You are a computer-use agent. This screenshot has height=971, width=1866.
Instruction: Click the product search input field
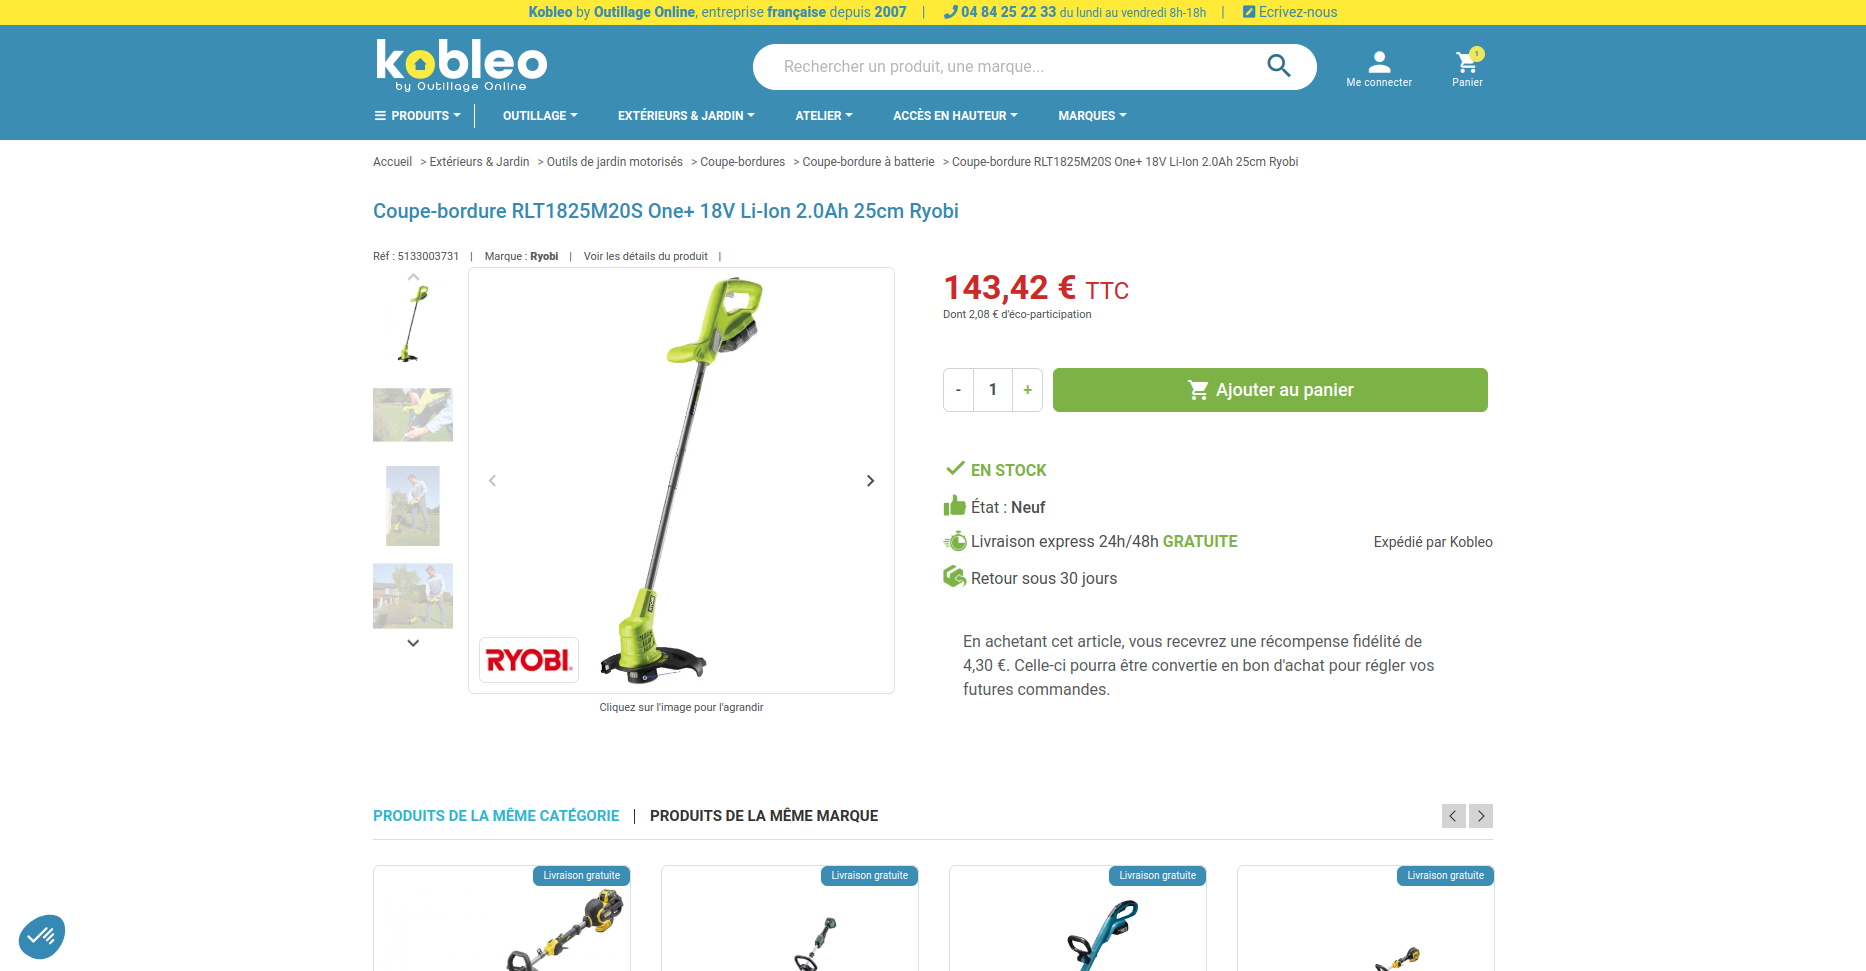coord(1010,67)
